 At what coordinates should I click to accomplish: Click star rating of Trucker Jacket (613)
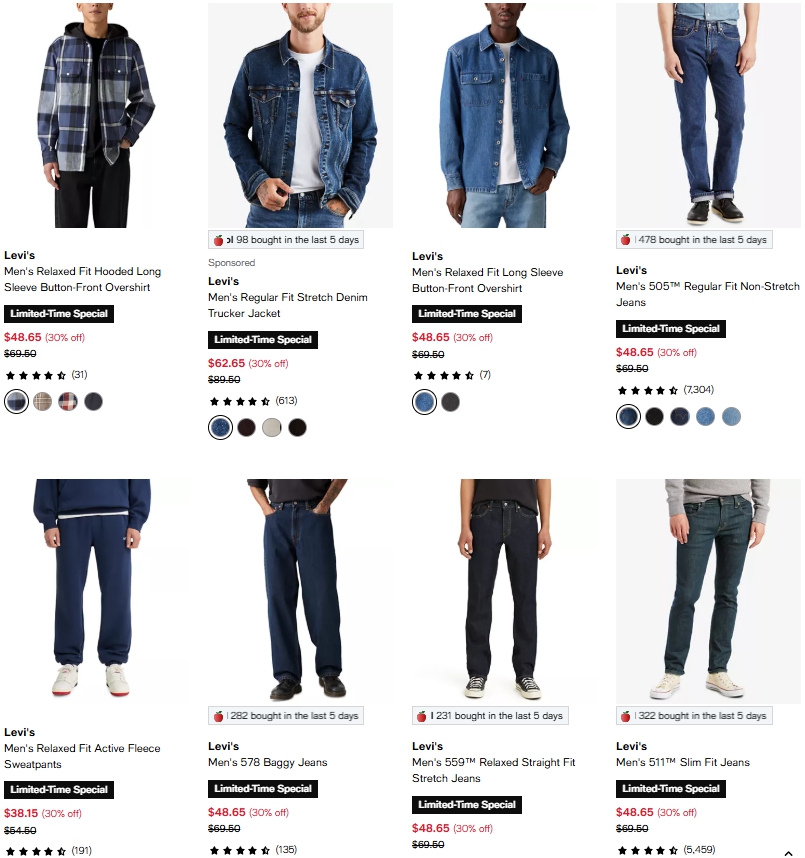tap(240, 402)
